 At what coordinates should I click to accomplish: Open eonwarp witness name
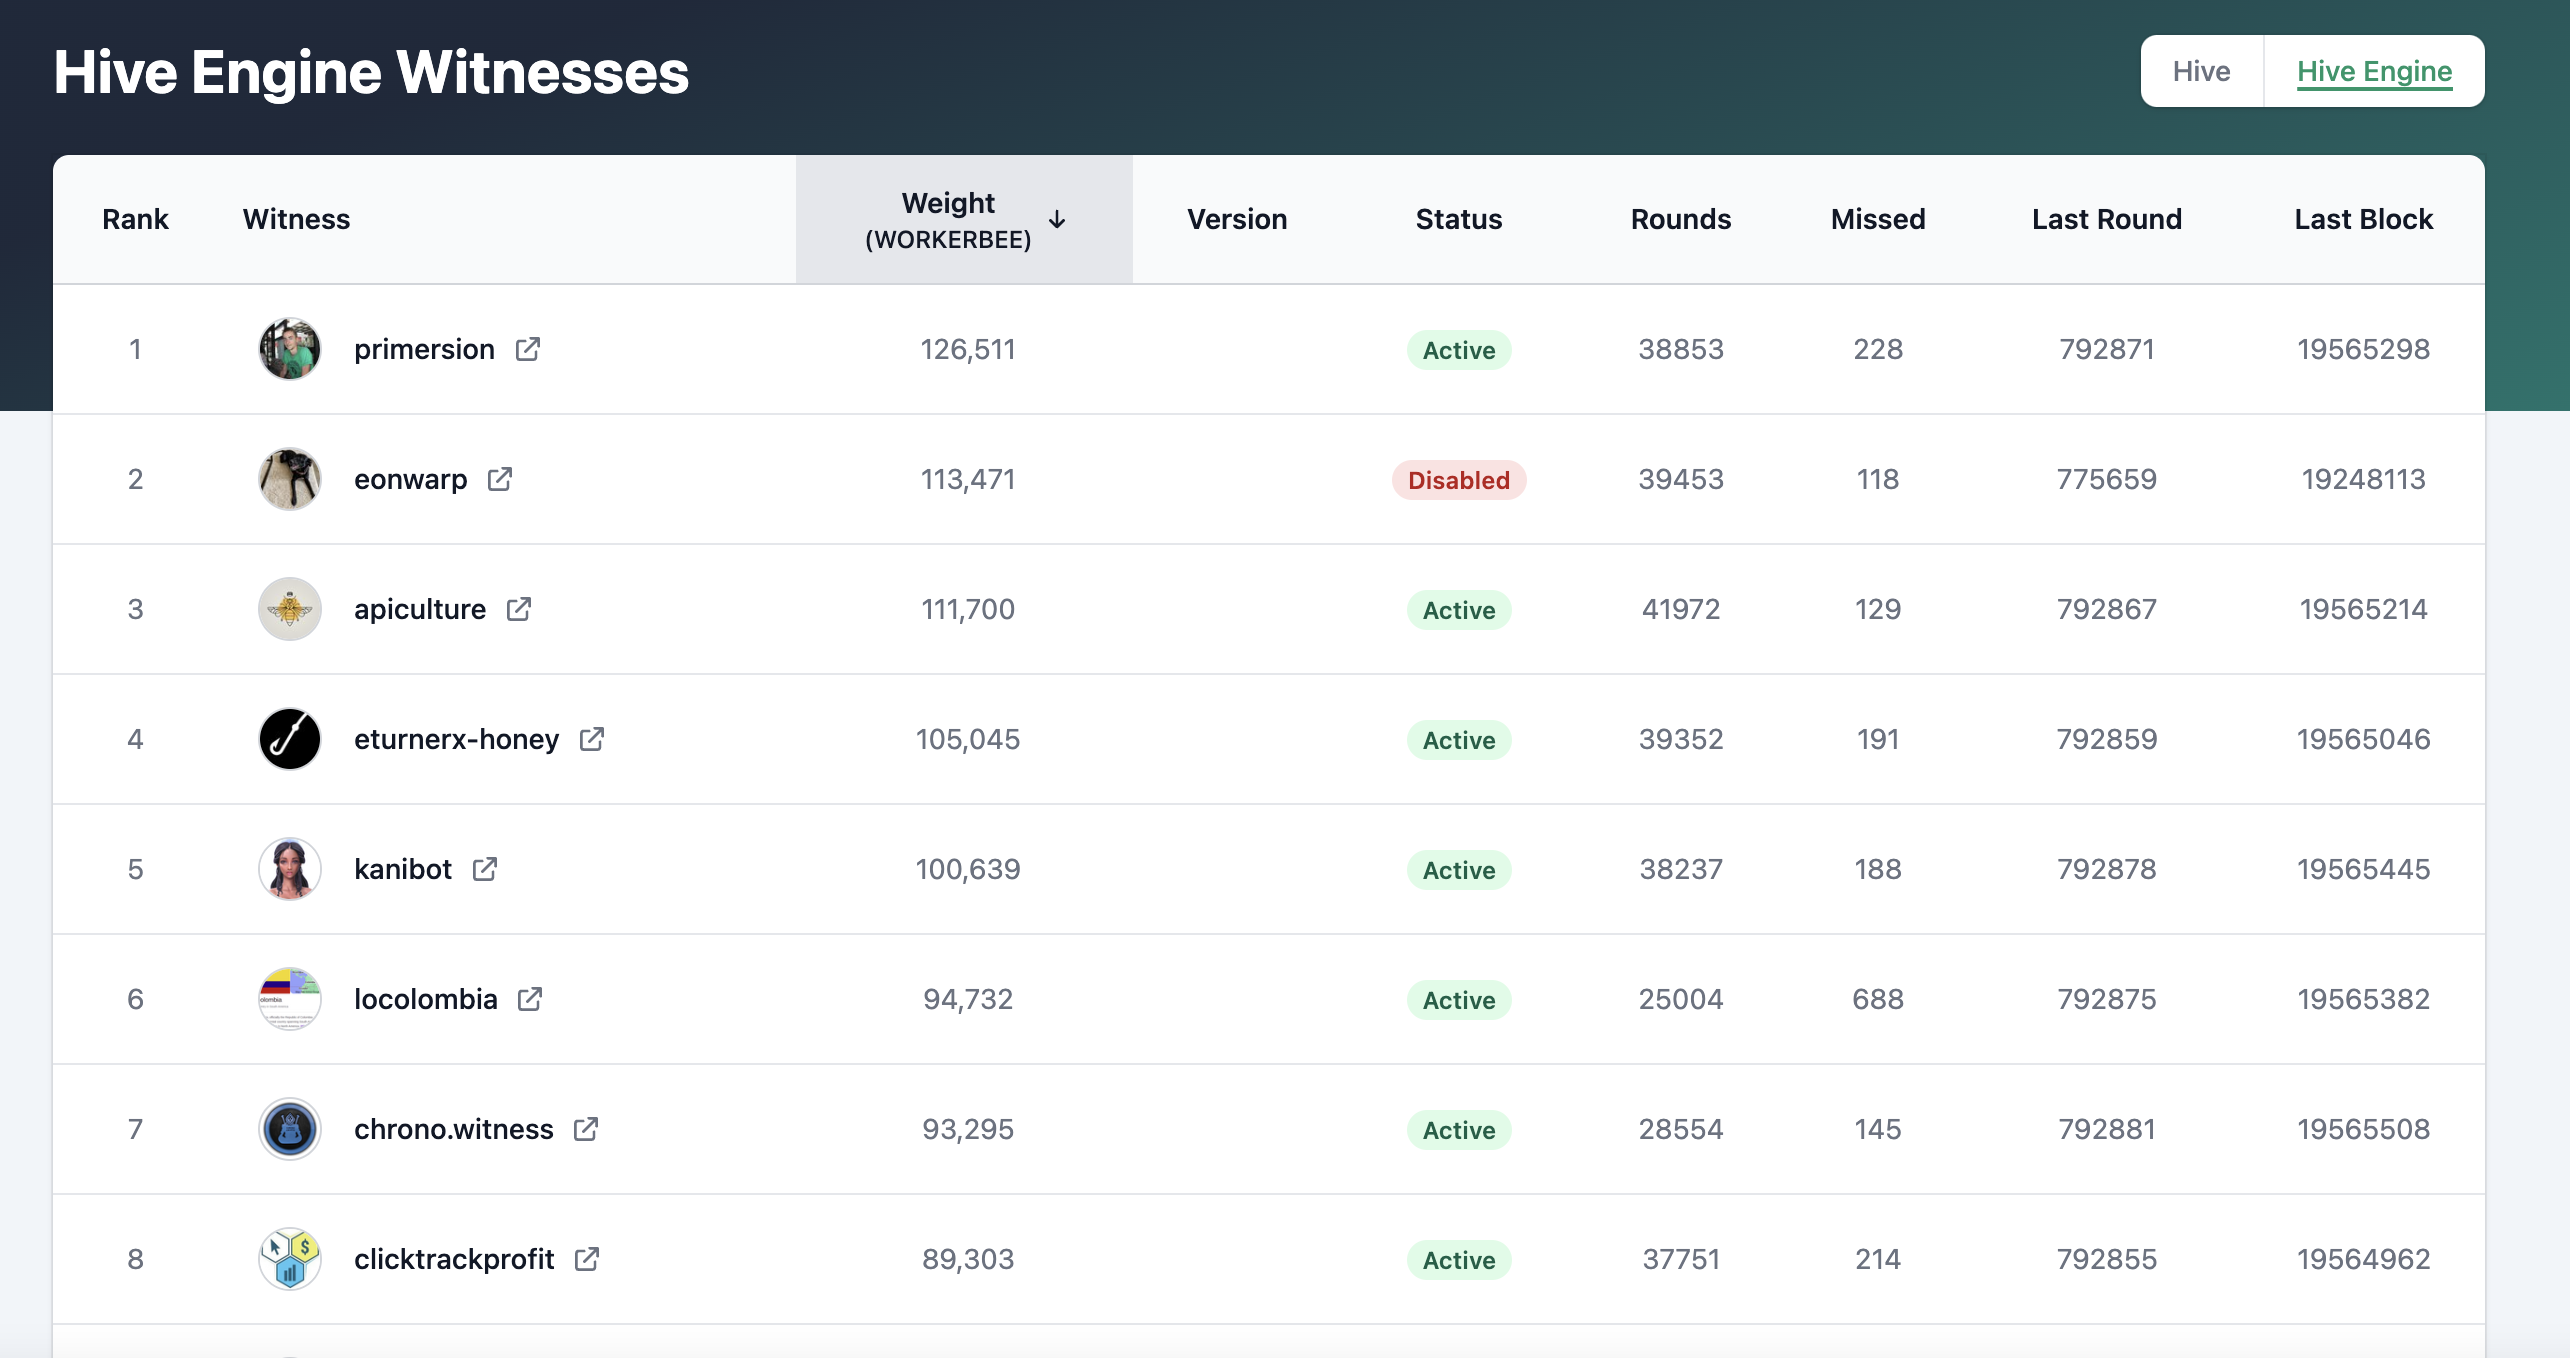pos(411,479)
